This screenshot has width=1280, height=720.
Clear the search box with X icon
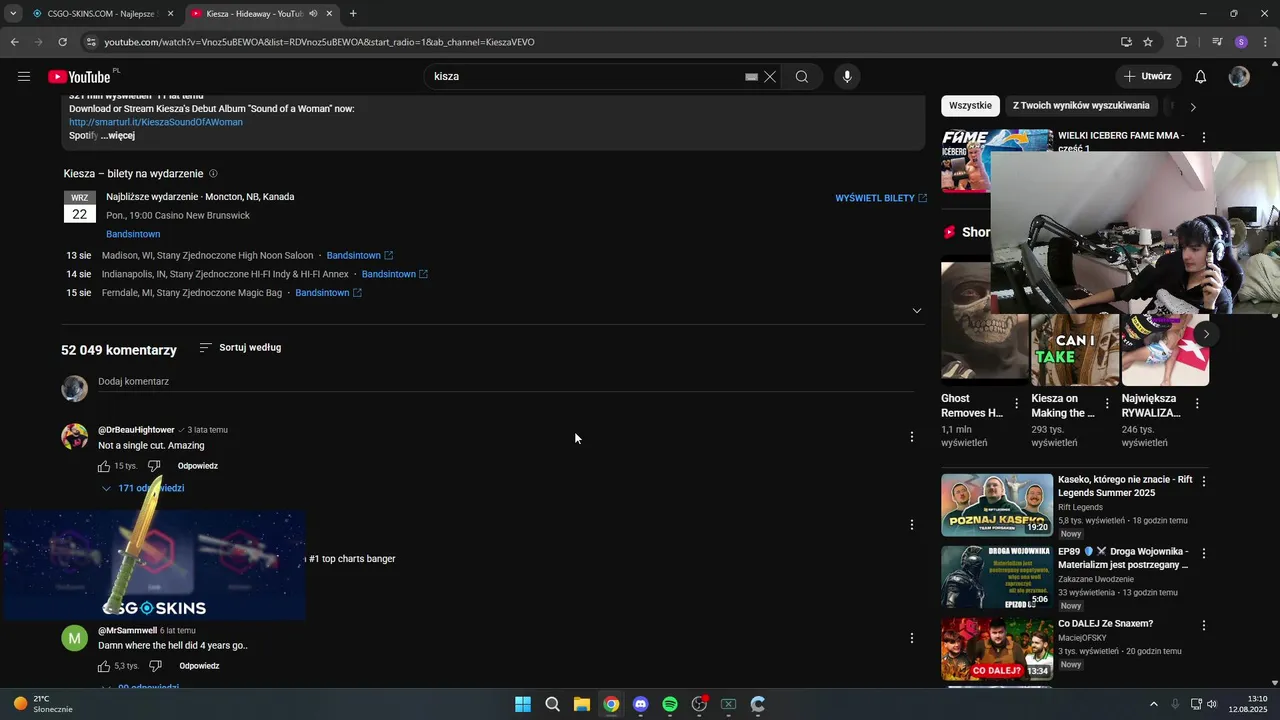point(770,77)
